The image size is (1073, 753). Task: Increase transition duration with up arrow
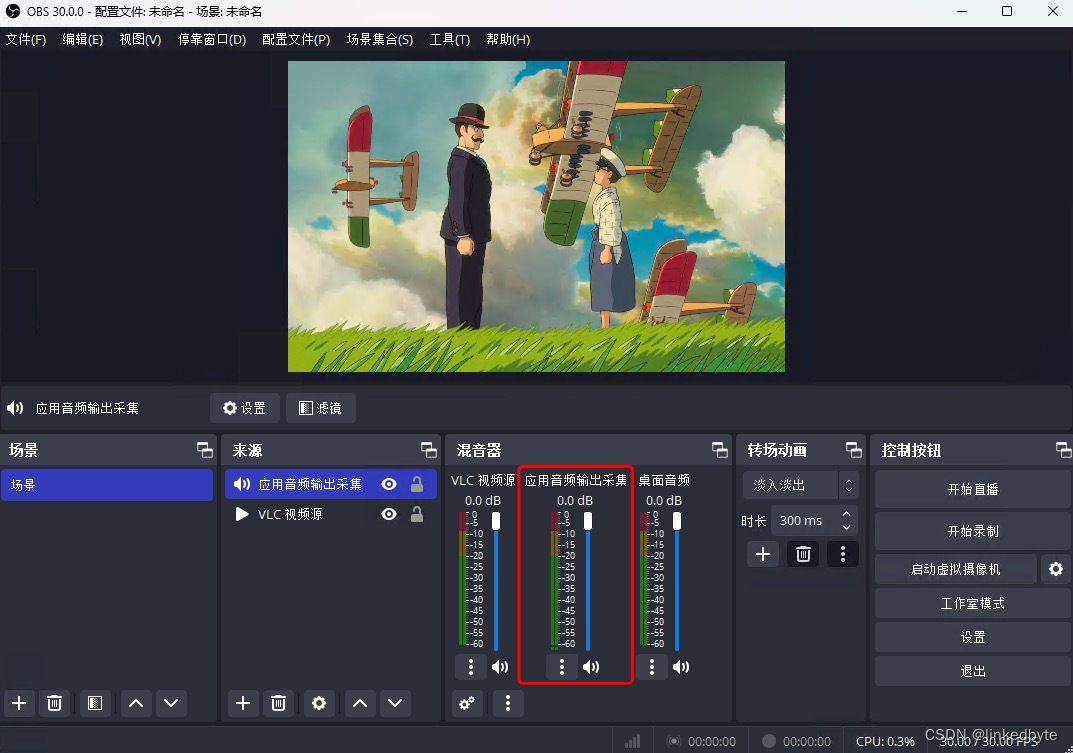click(x=846, y=513)
